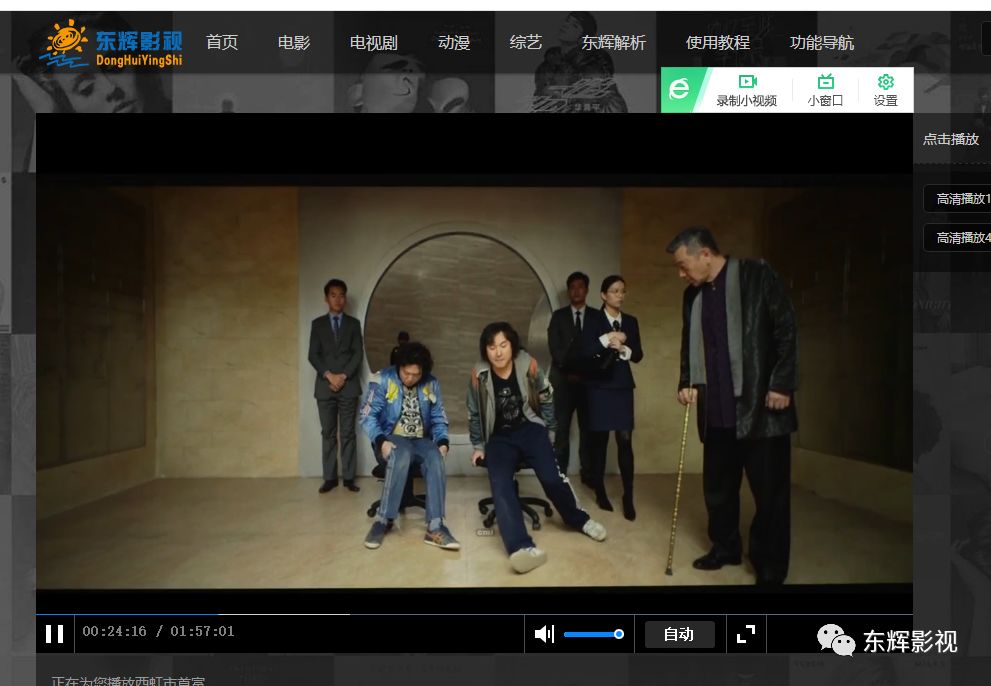The height and width of the screenshot is (686, 991).
Task: Pause the video playback
Action: [x=55, y=634]
